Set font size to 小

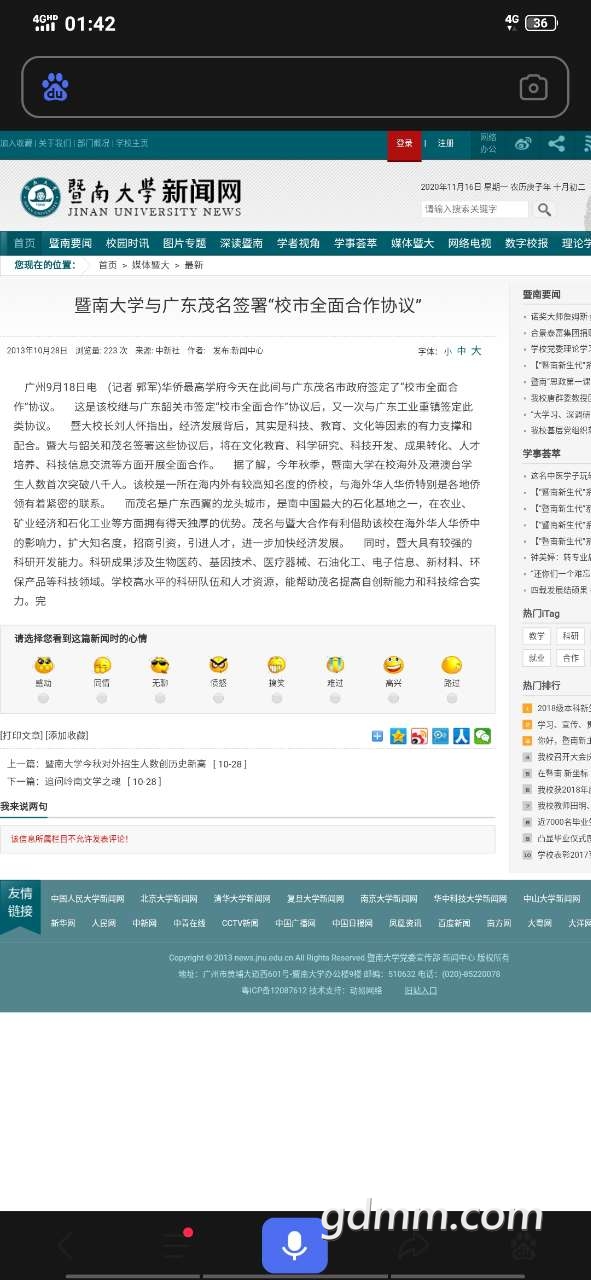coord(448,351)
